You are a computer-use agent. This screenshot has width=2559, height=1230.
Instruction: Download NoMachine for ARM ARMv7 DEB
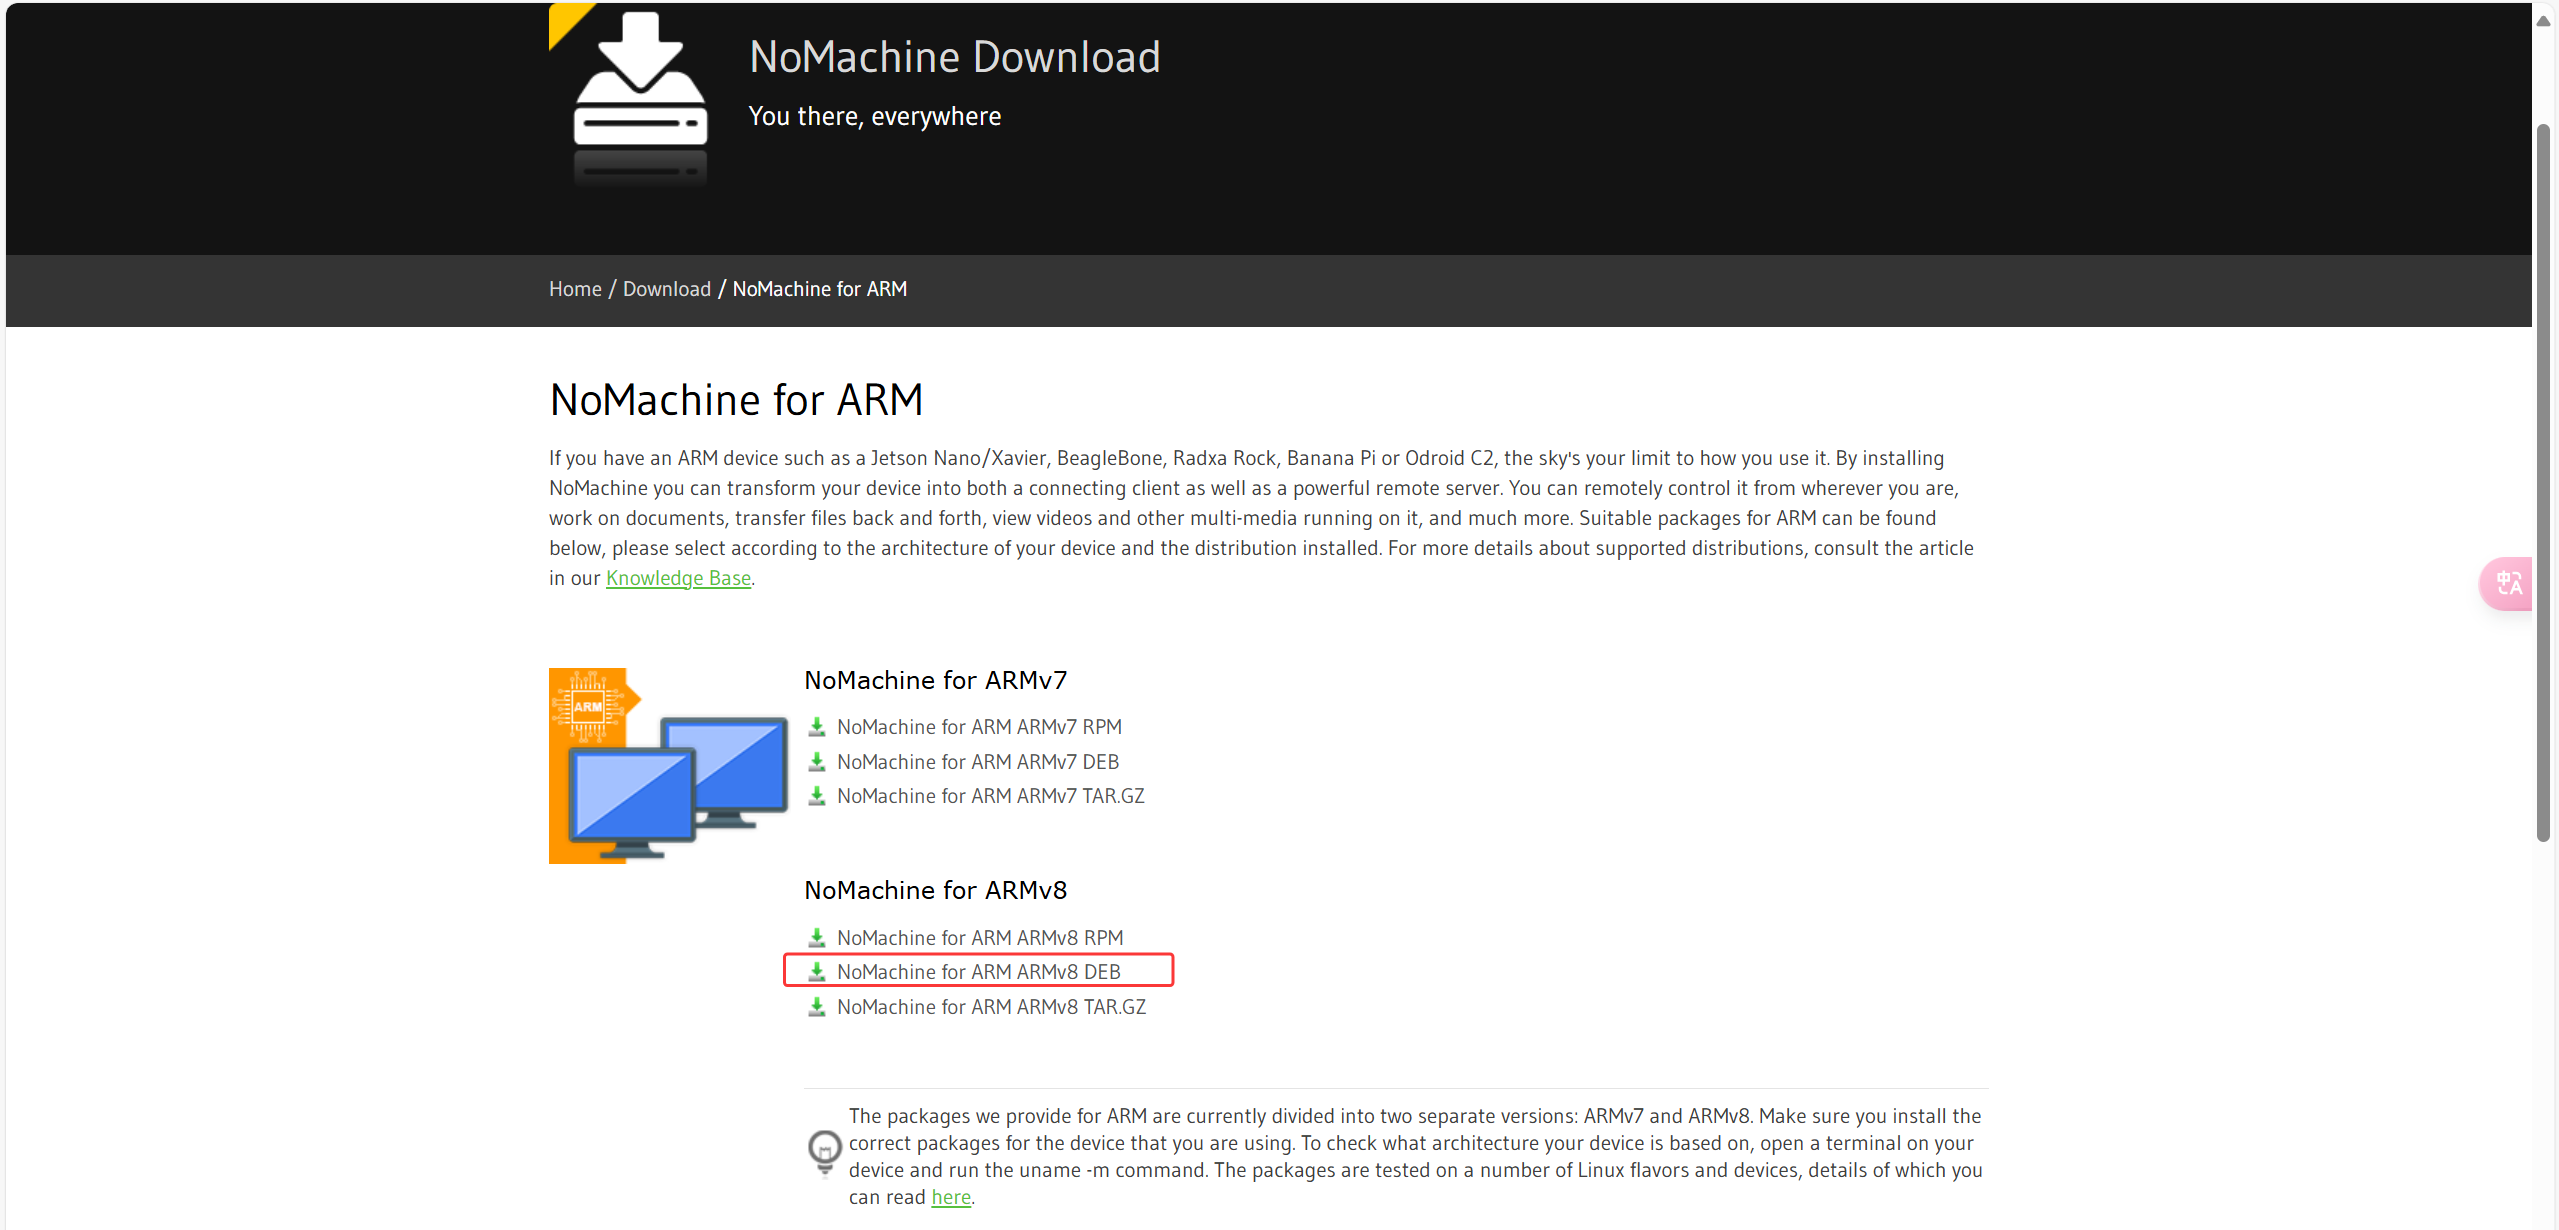(977, 761)
